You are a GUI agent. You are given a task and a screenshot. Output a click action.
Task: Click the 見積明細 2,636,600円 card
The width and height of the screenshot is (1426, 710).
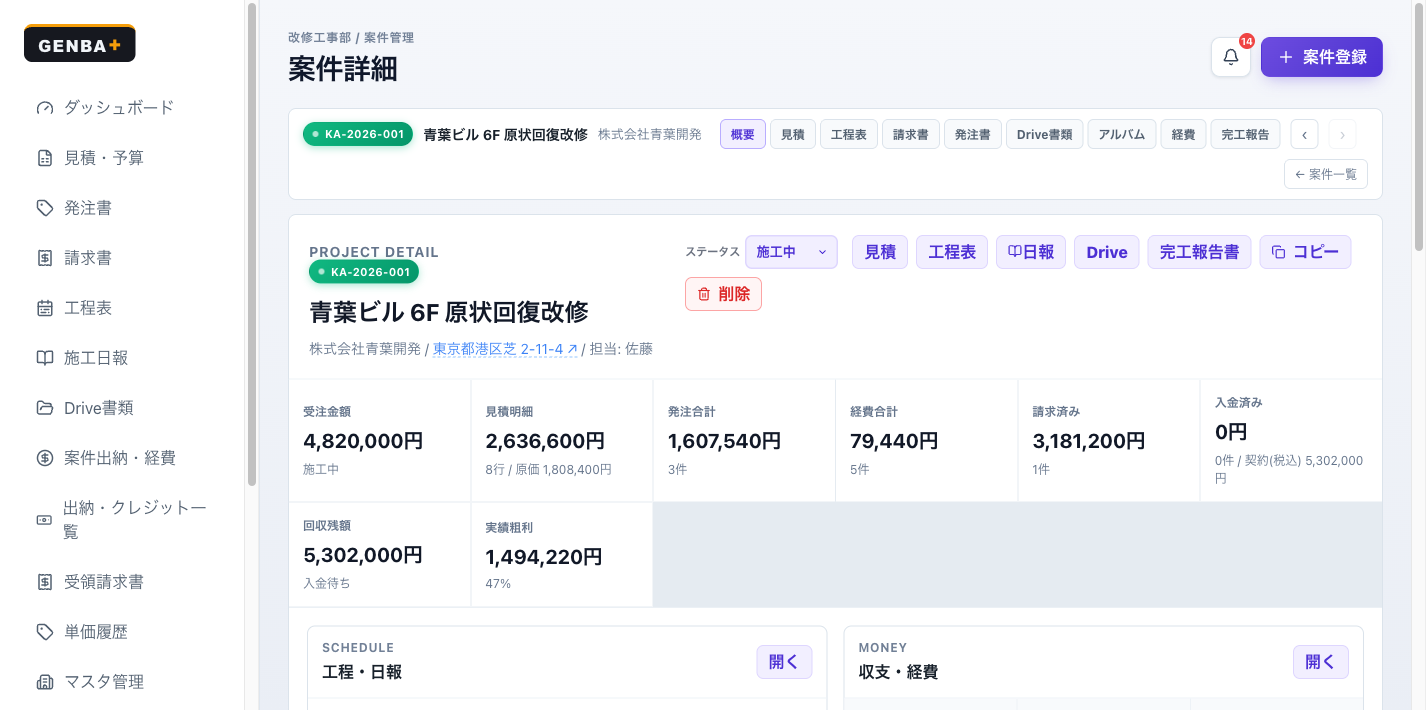[x=562, y=440]
